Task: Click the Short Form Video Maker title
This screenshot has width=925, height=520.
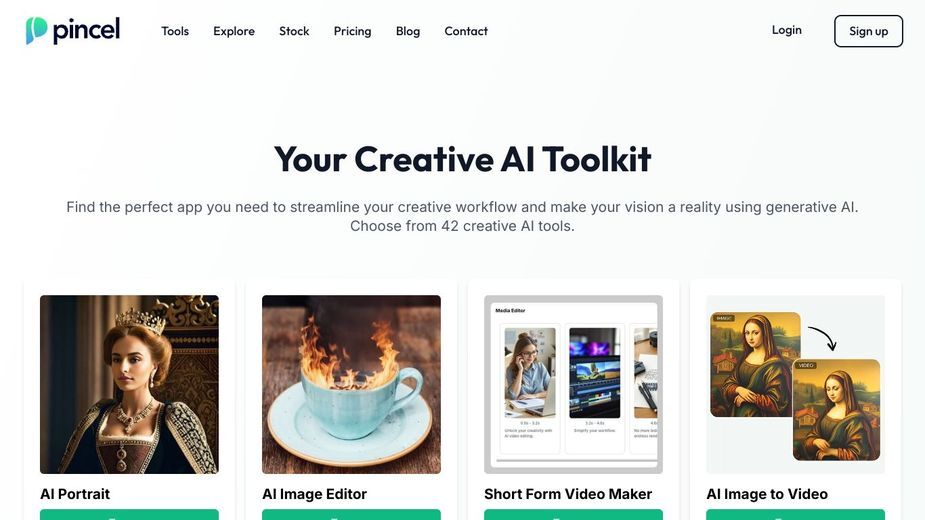Action: [568, 494]
